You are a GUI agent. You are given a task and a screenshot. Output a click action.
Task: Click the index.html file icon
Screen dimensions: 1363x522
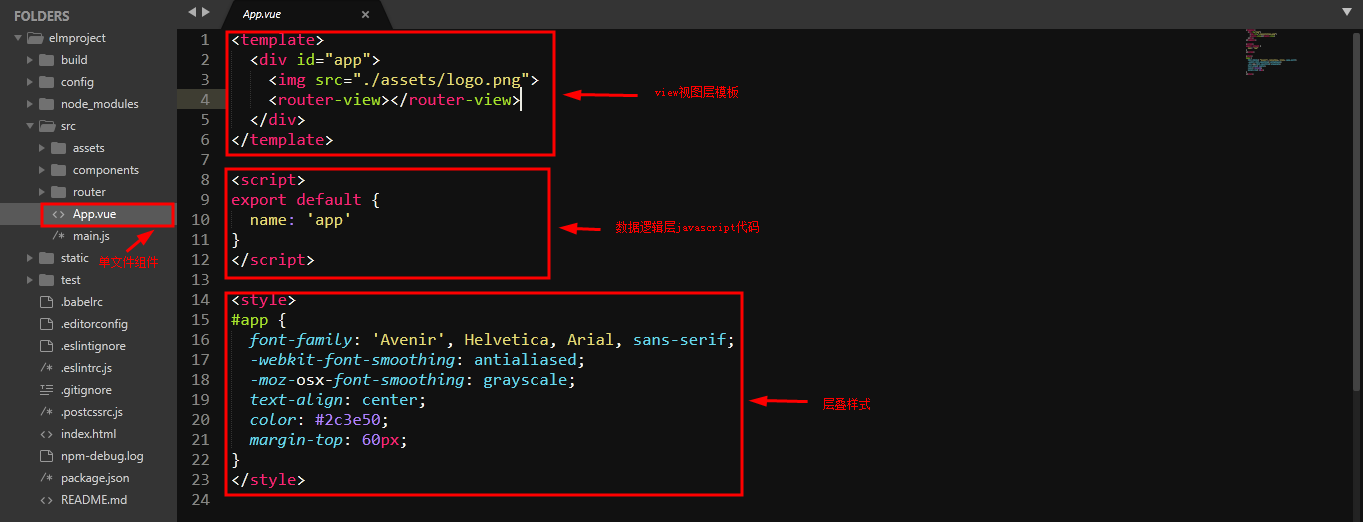pos(46,434)
